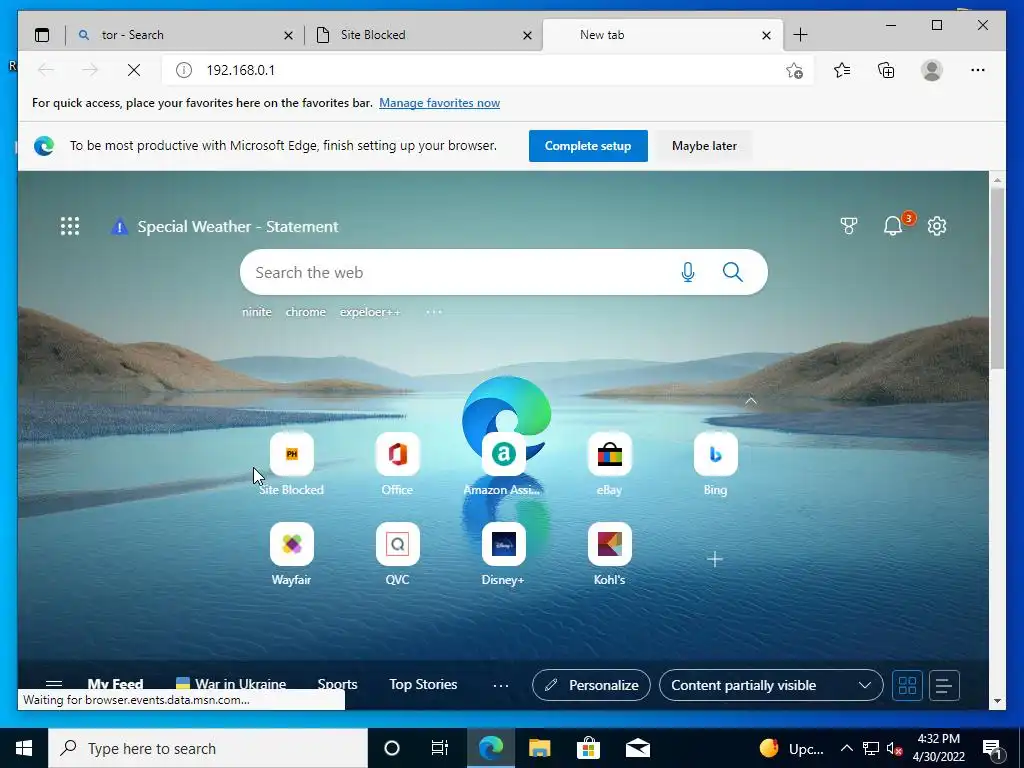Open Microsoft Store from taskbar
The image size is (1024, 768).
click(588, 748)
